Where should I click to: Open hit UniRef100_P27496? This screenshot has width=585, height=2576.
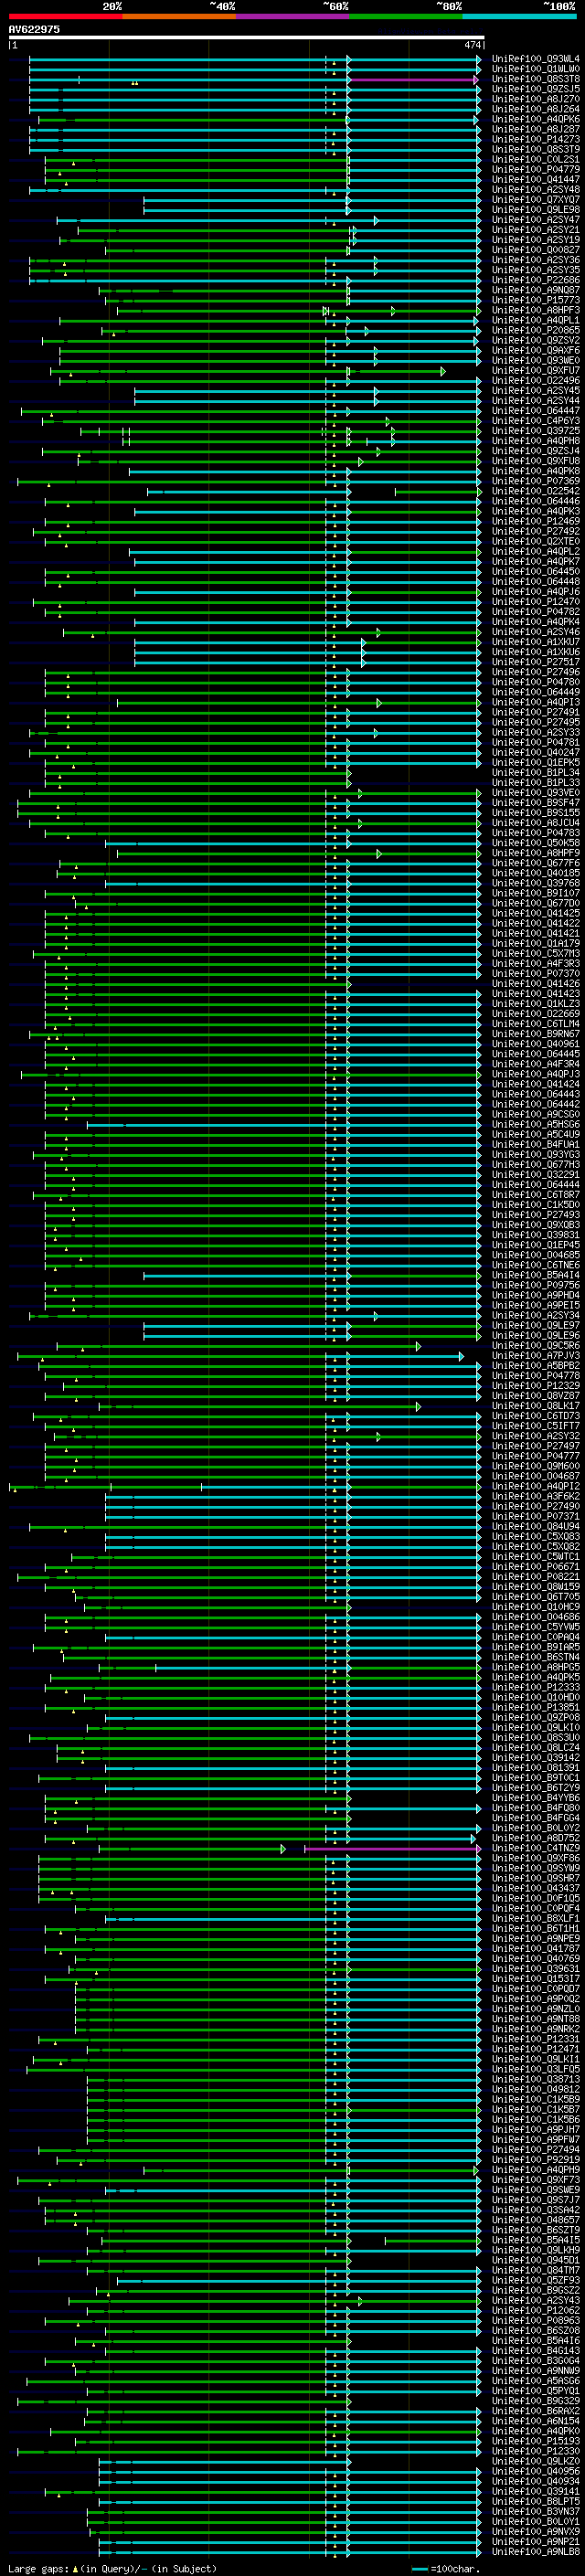pos(536,672)
